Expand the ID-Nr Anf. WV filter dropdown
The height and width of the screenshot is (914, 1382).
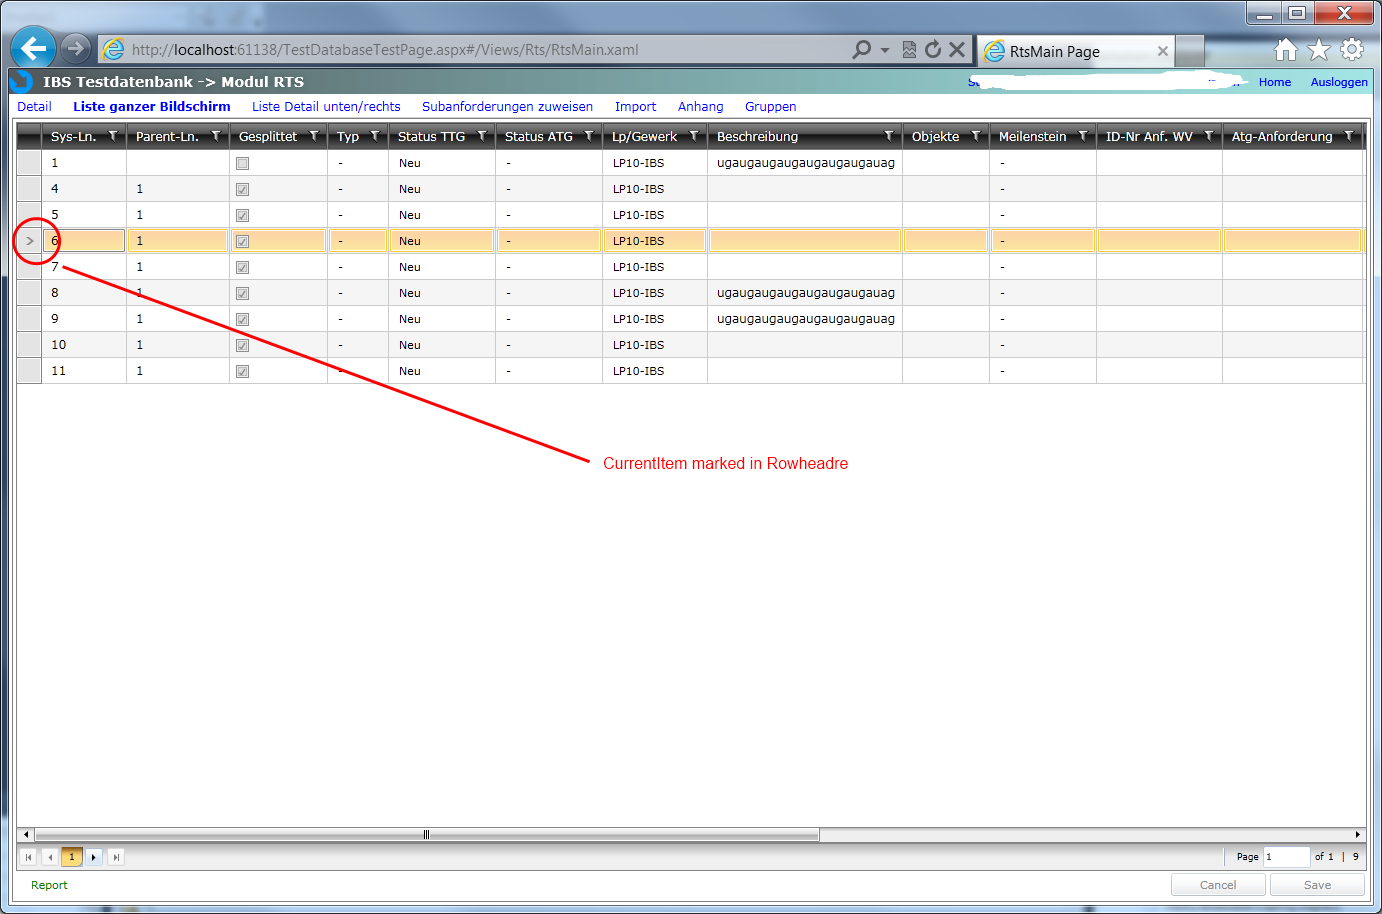pyautogui.click(x=1209, y=136)
